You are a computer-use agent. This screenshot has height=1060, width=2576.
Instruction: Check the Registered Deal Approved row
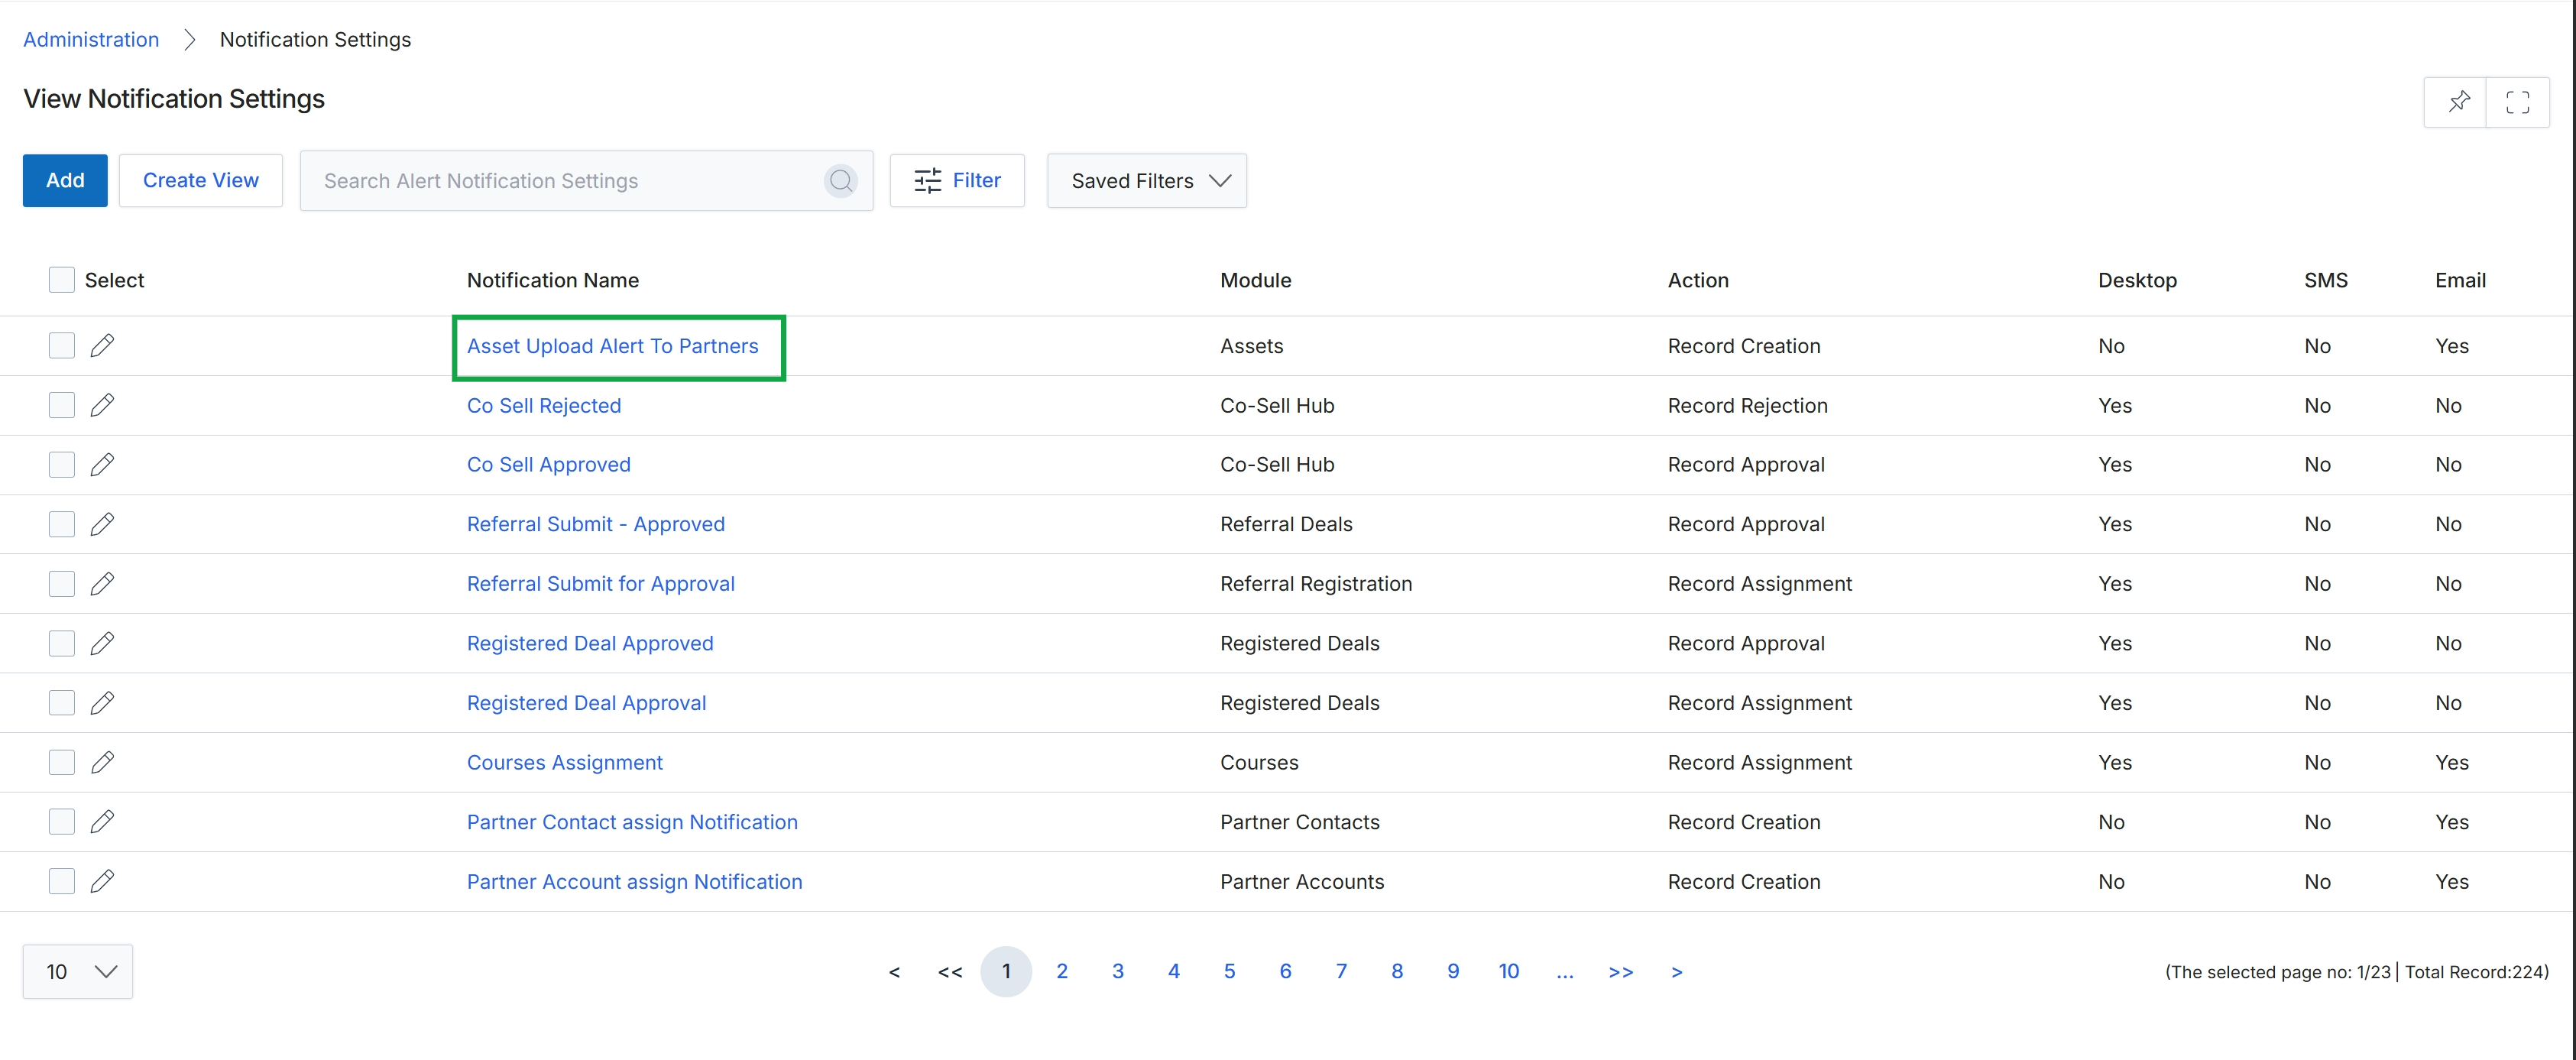coord(62,643)
